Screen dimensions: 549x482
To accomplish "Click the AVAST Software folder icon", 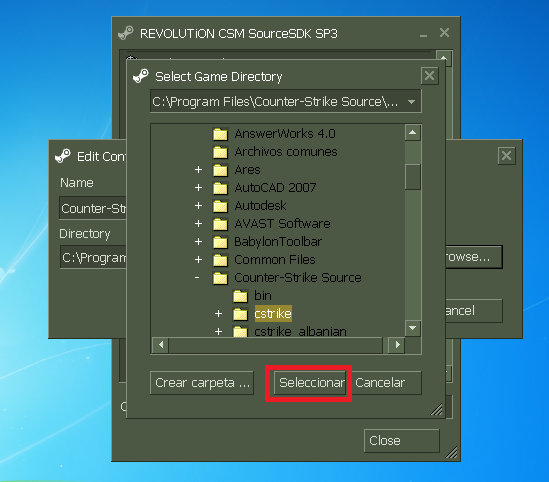I will coord(220,224).
